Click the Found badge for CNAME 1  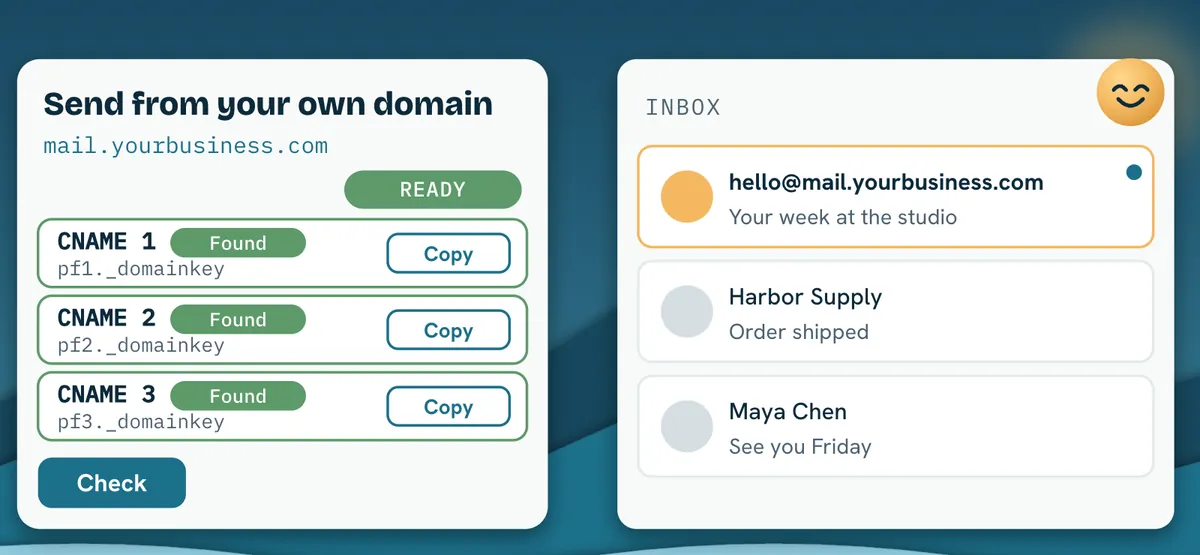(238, 243)
